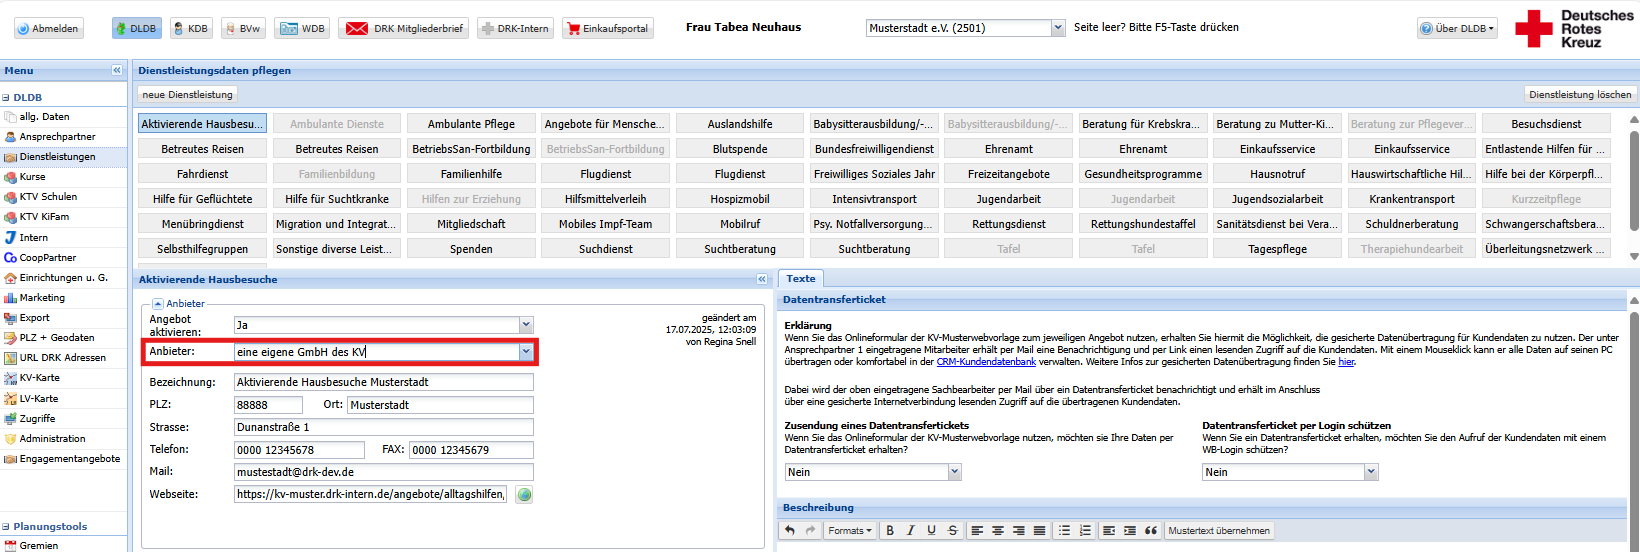The image size is (1640, 552).
Task: Insert a bulleted list in the description
Action: click(x=1064, y=531)
